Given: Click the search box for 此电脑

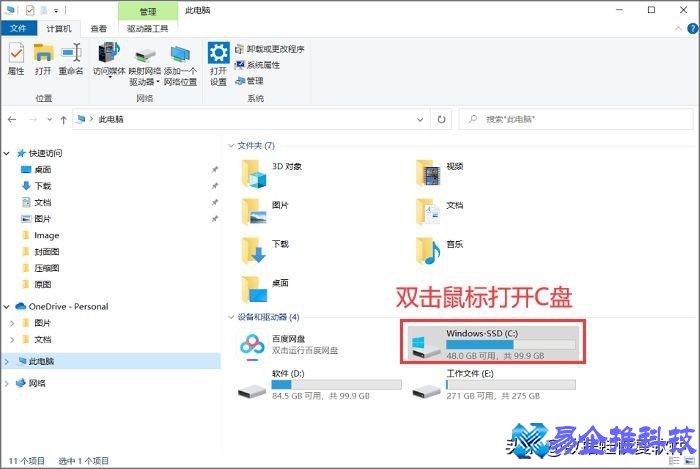Looking at the screenshot, I should click(576, 119).
